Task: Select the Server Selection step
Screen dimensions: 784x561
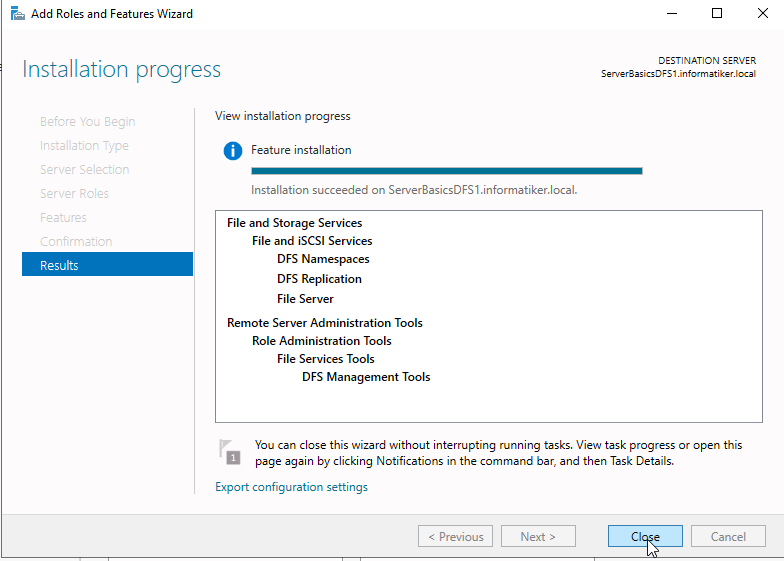Action: coord(84,170)
